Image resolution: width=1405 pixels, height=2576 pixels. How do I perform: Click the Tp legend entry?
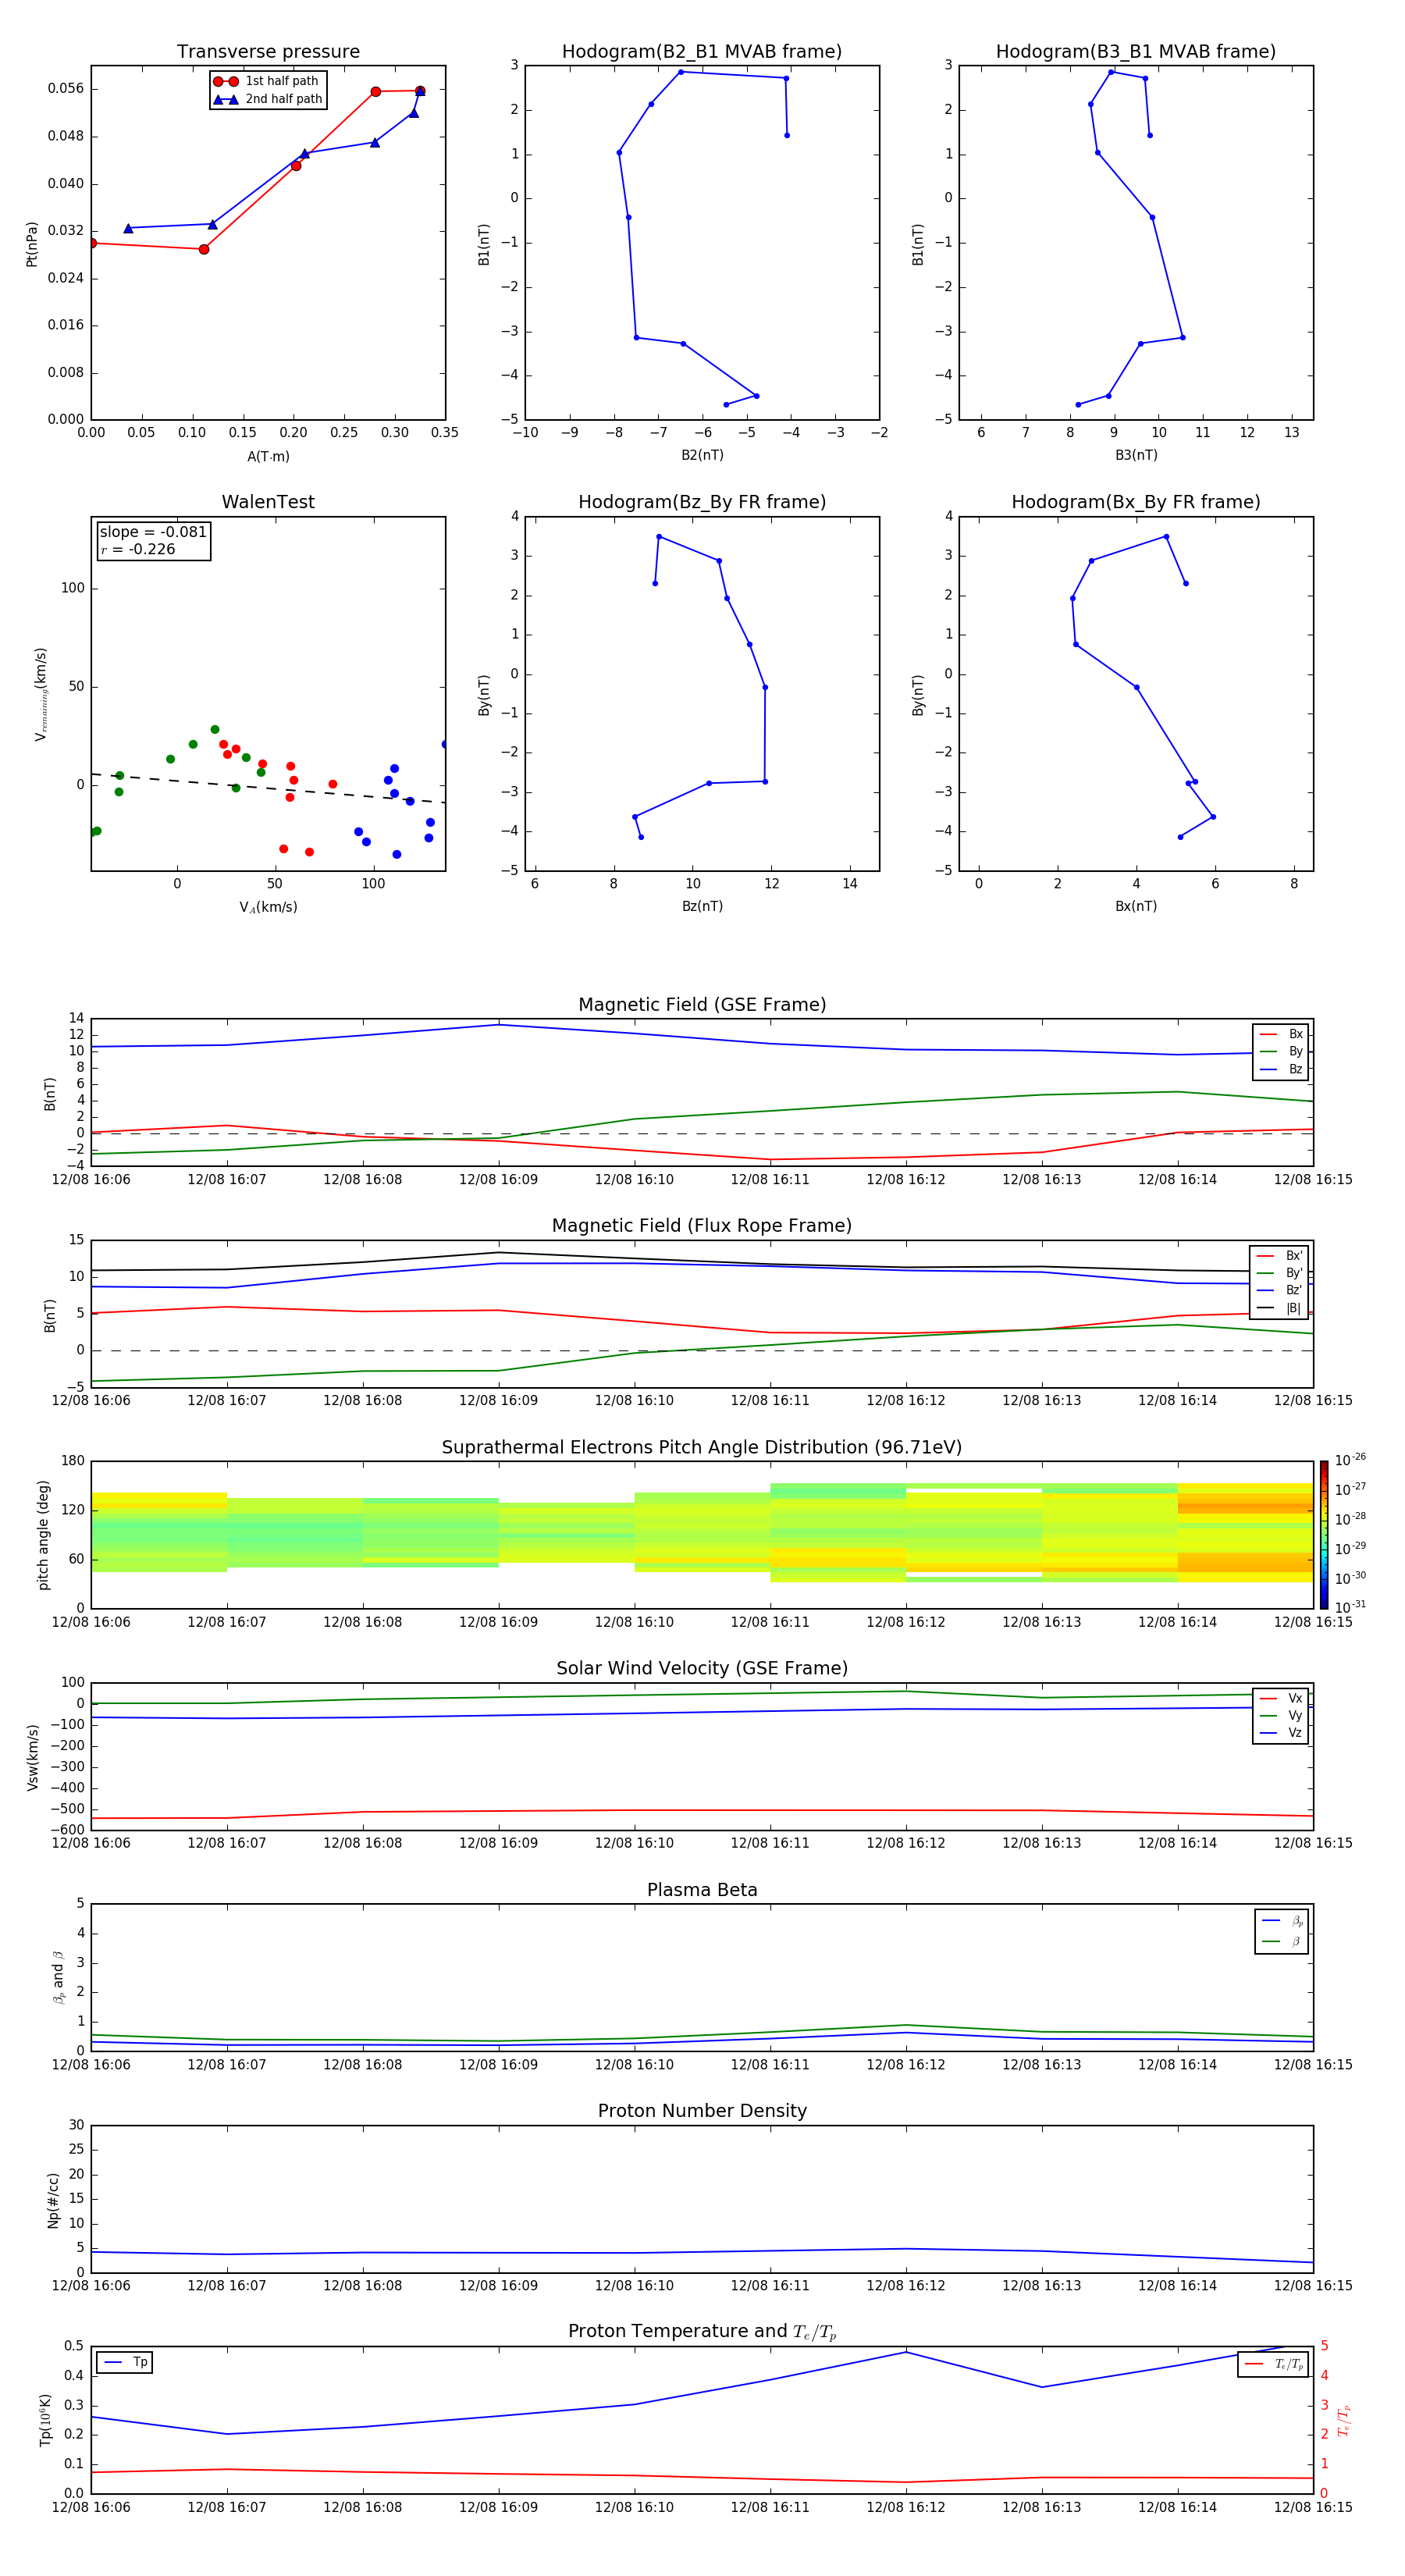pos(125,2362)
